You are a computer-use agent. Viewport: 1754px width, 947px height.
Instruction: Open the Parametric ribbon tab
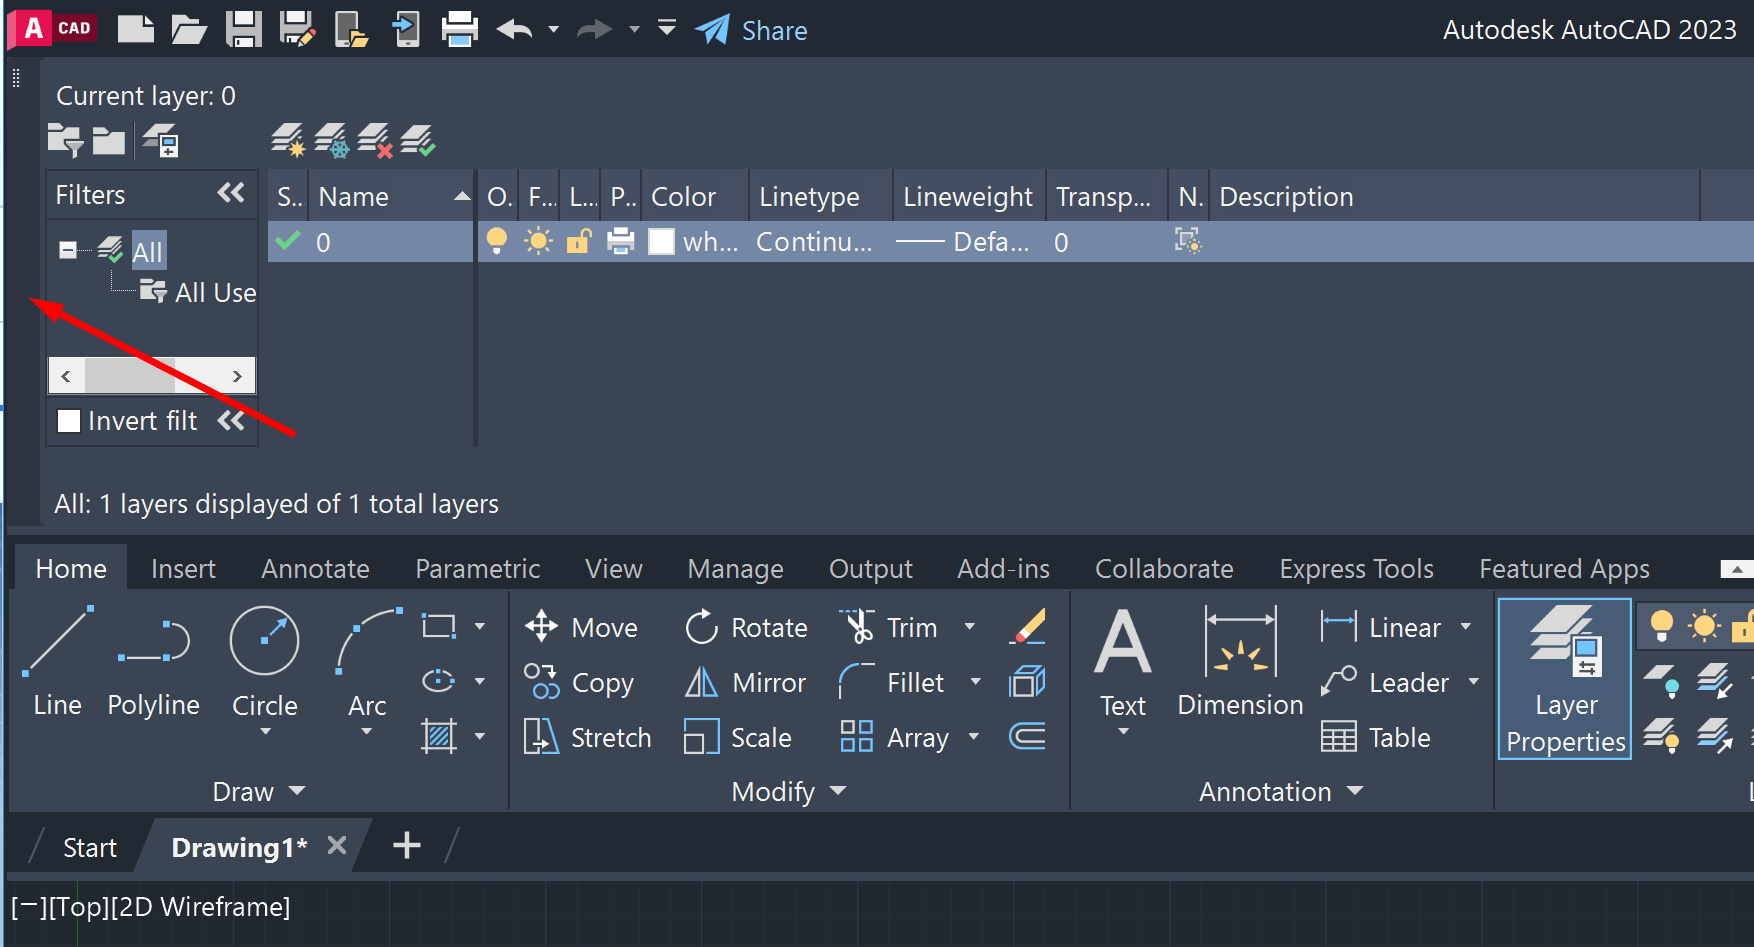coord(478,568)
